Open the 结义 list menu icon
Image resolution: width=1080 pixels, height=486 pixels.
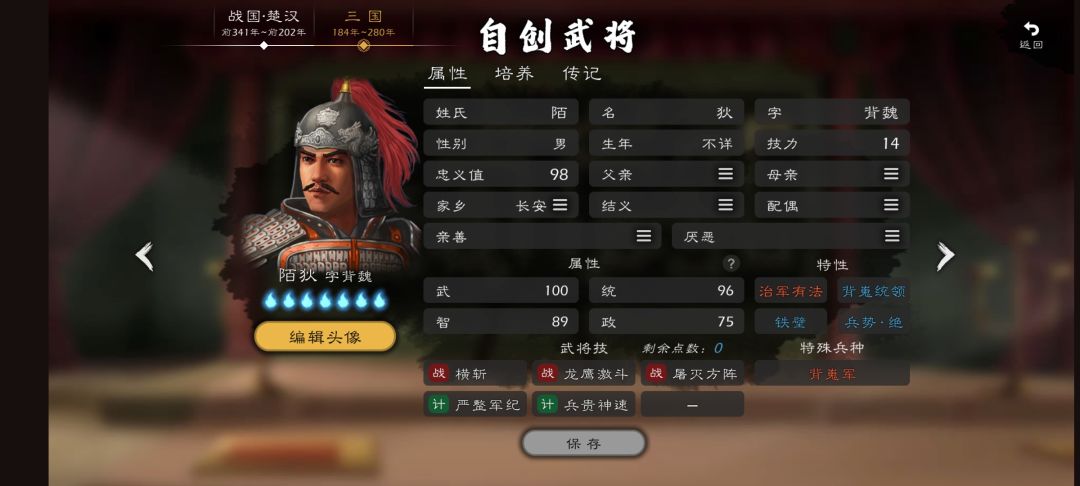(725, 205)
